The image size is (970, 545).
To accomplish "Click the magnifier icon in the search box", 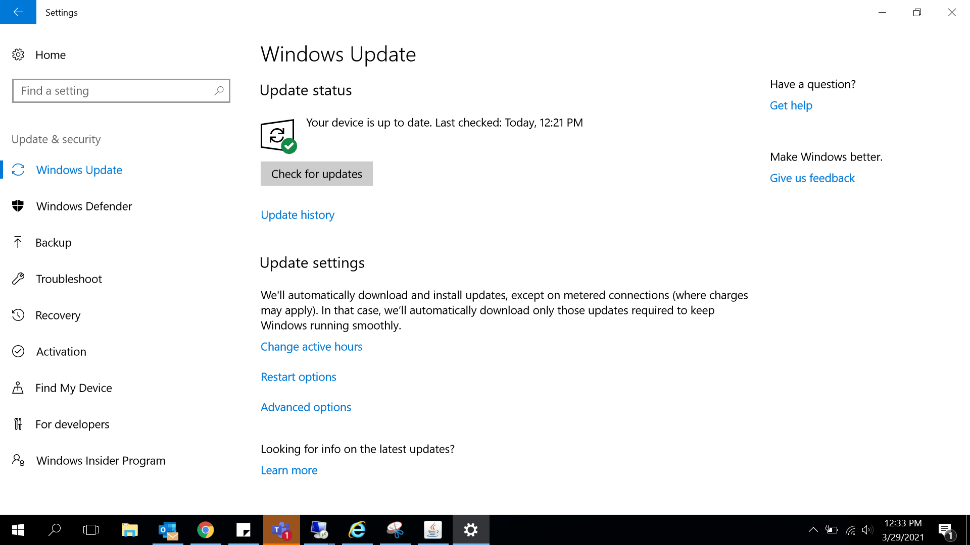I will (219, 90).
